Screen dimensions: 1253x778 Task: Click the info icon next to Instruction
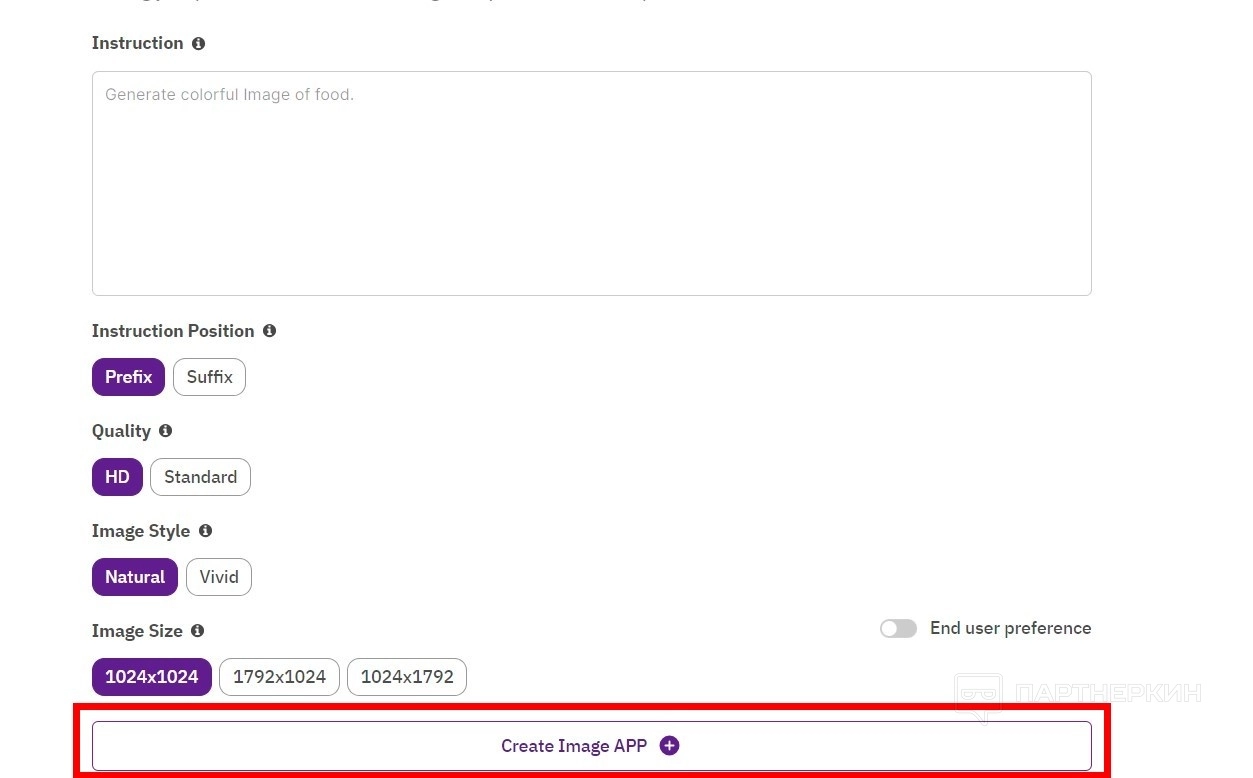pyautogui.click(x=198, y=44)
